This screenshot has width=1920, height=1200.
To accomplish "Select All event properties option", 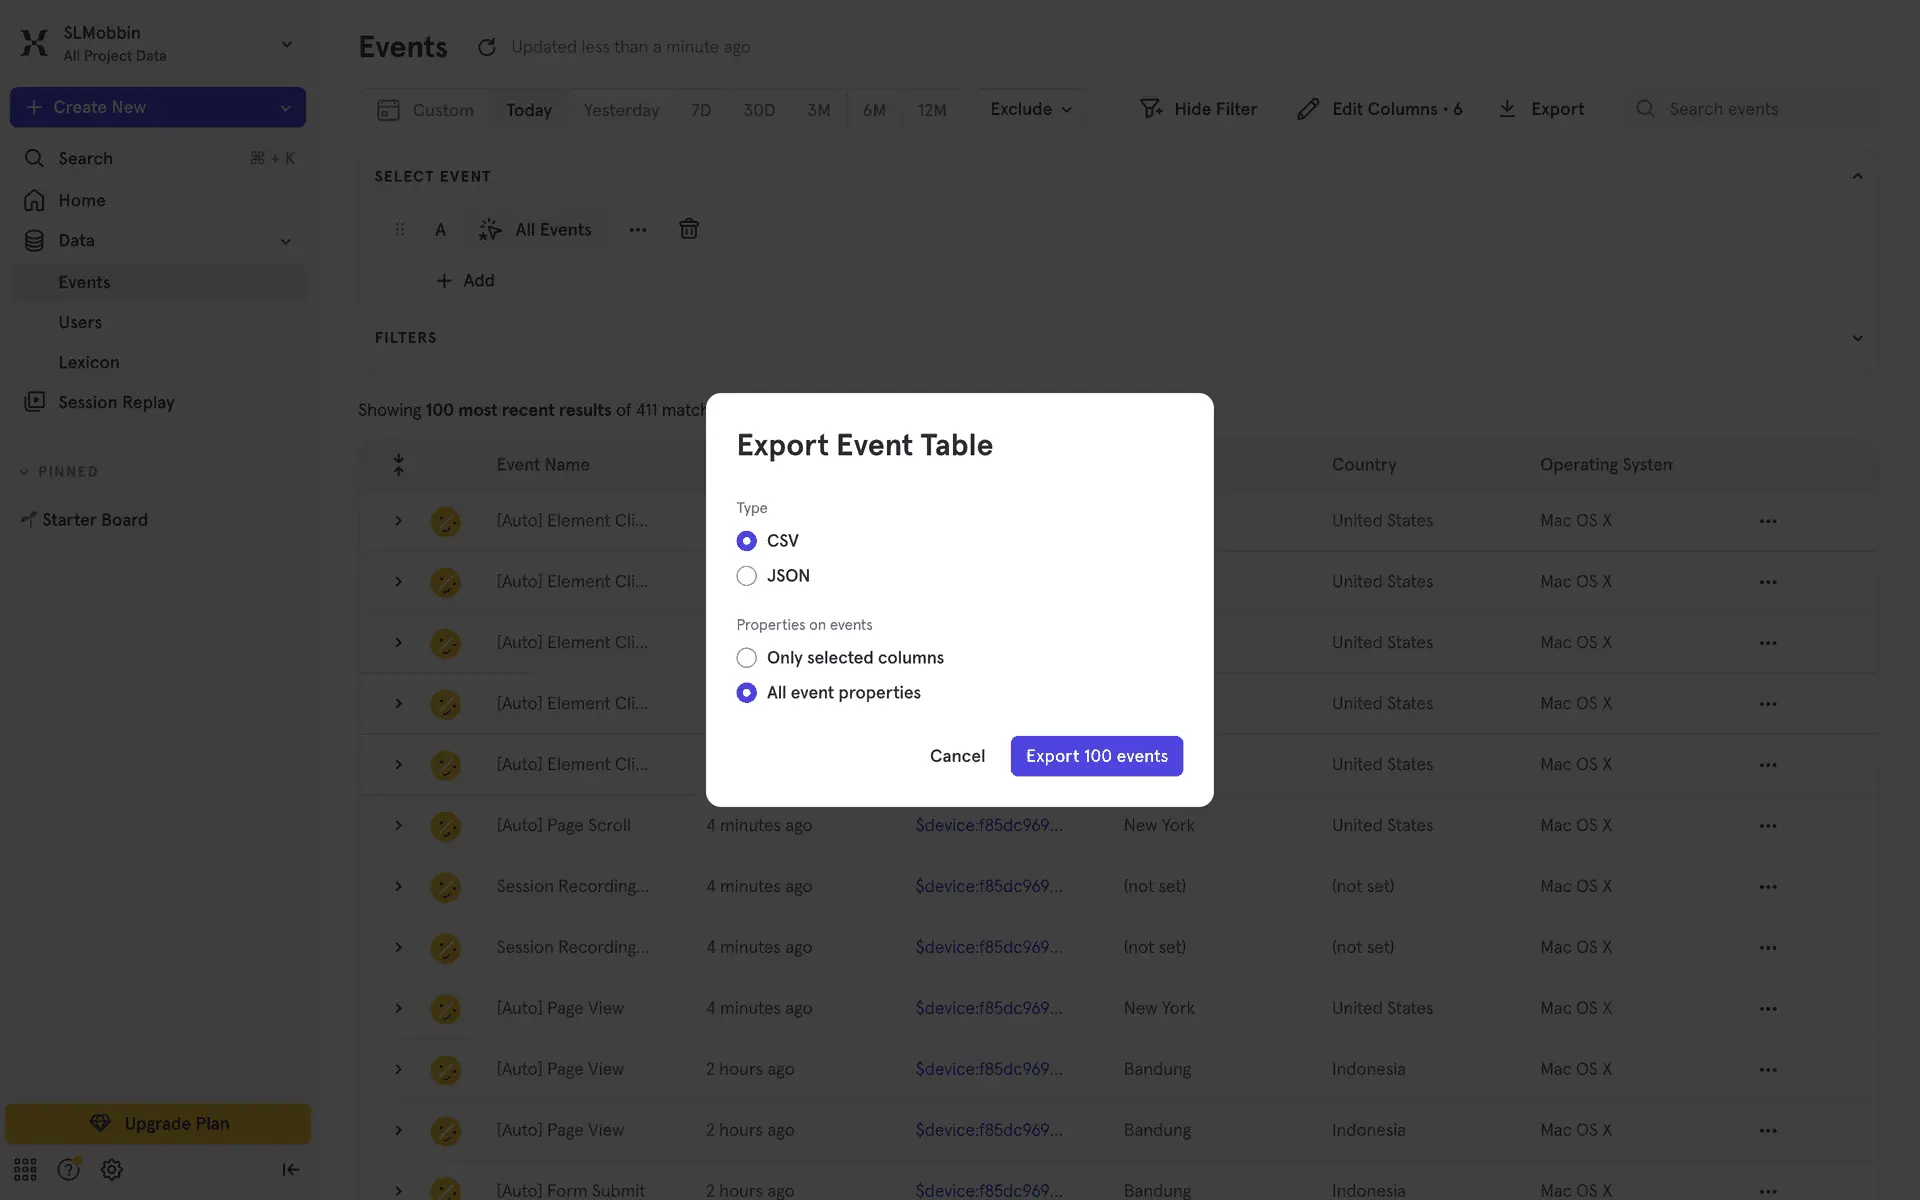I will (746, 693).
